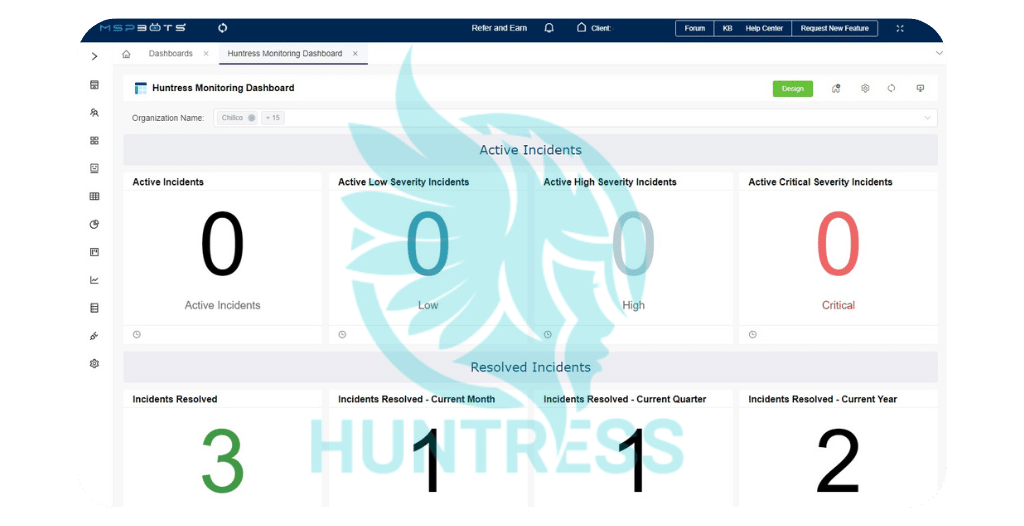Viewport: 1024px width, 526px height.
Task: Click the Active Incidents section header
Action: coord(530,150)
